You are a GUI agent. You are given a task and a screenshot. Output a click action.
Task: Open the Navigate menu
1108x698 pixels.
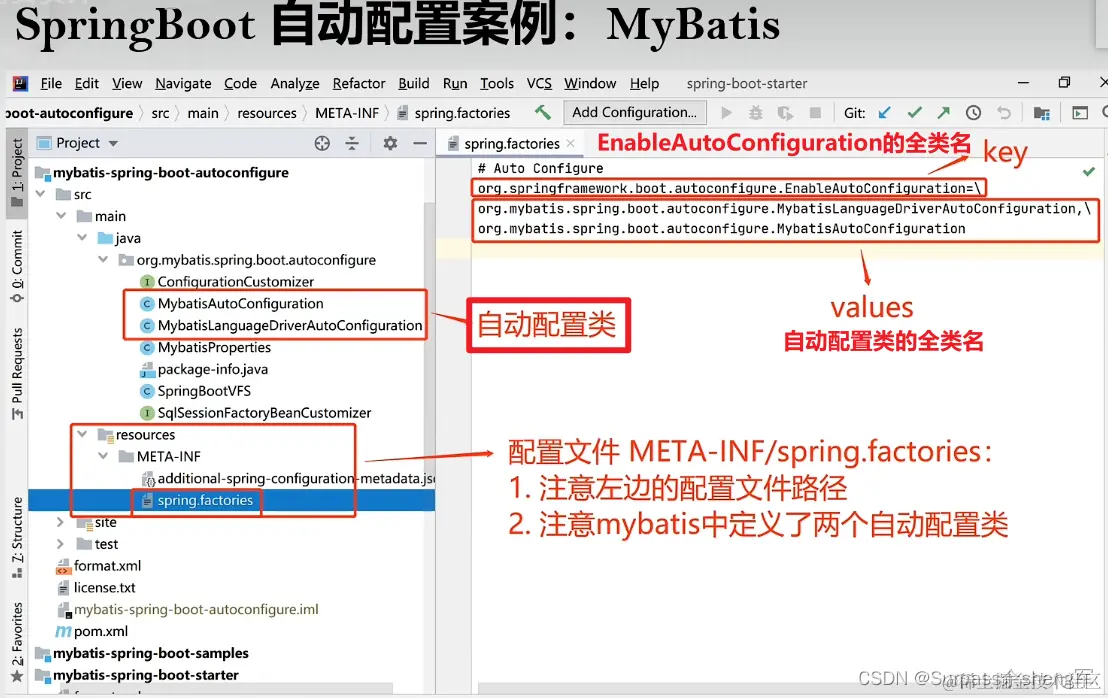pos(183,83)
